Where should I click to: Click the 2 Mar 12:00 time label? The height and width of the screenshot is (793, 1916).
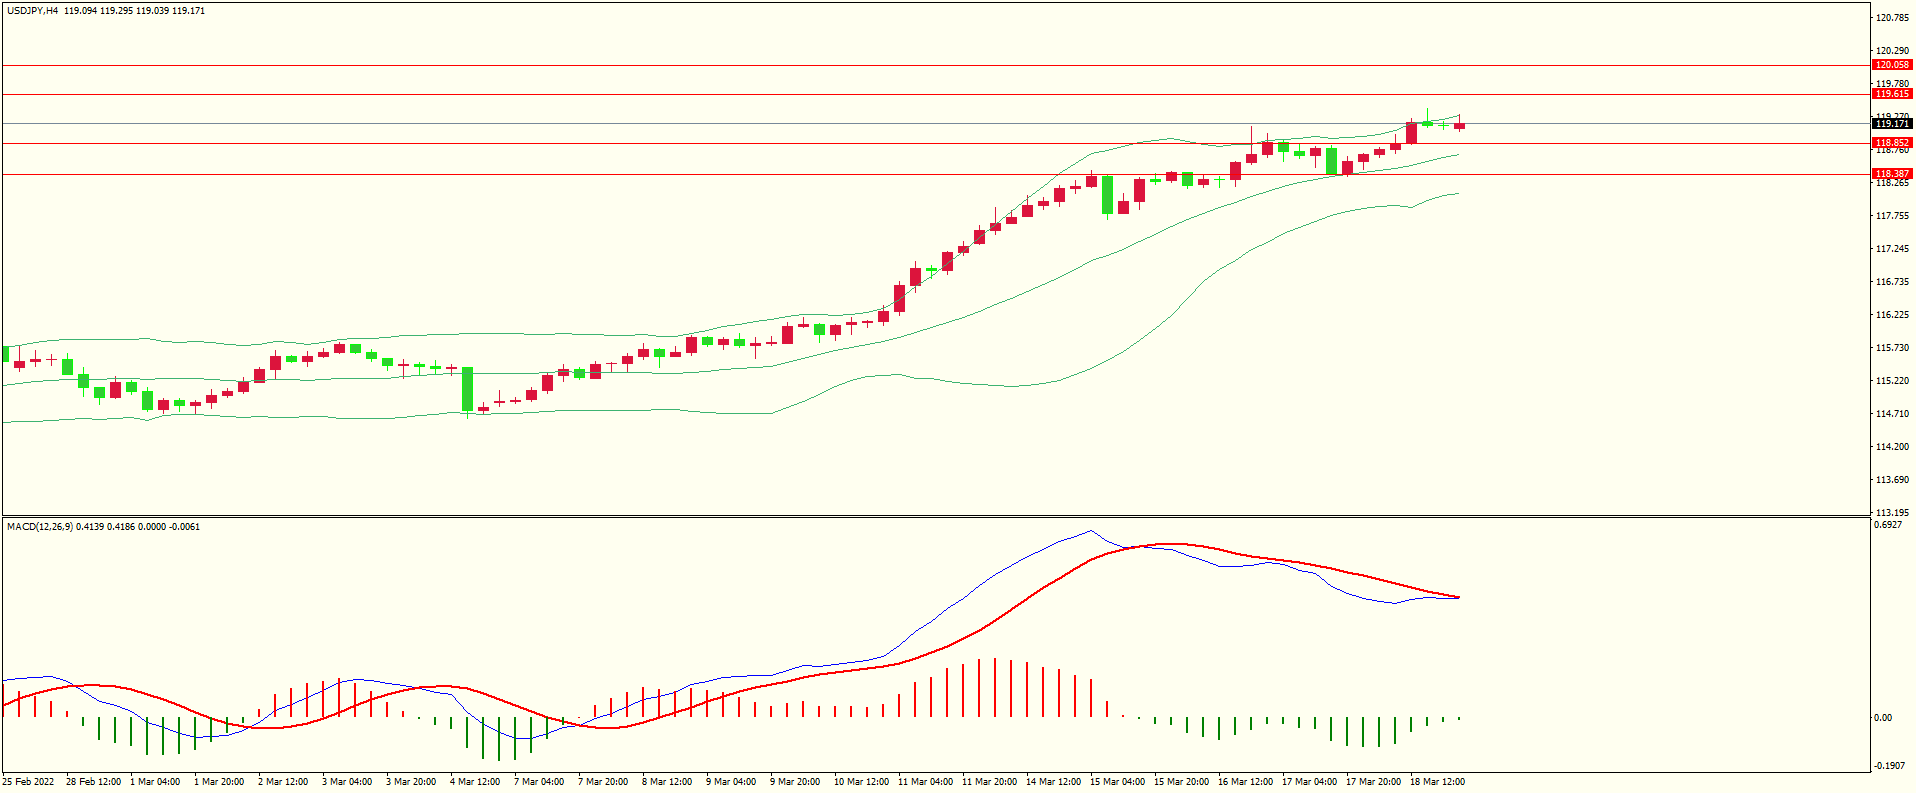283,782
